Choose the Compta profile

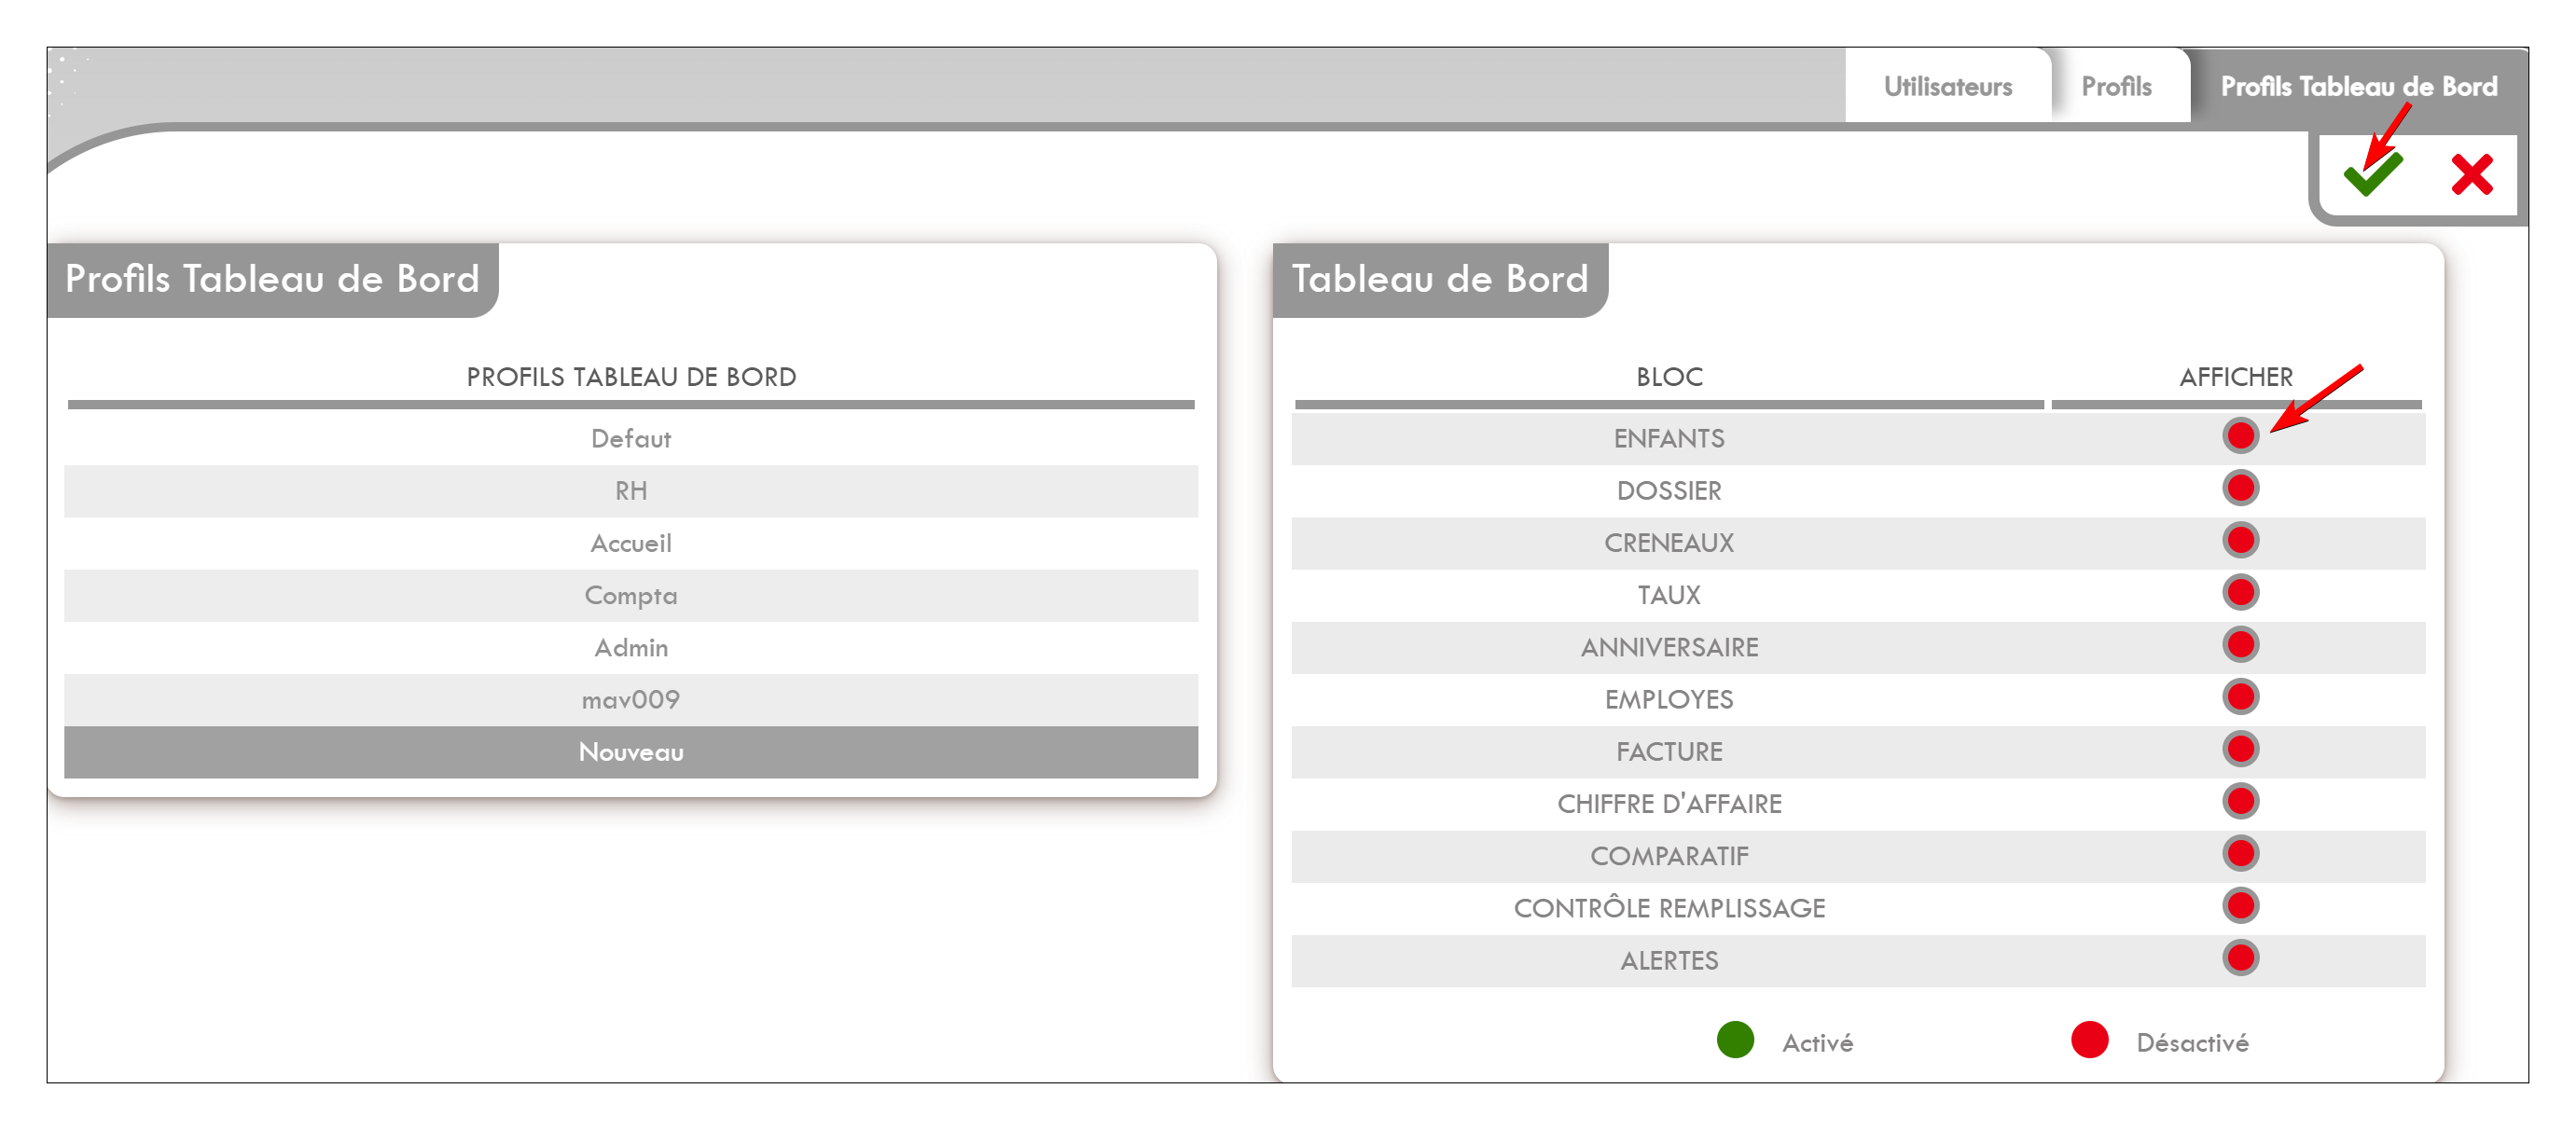tap(631, 596)
